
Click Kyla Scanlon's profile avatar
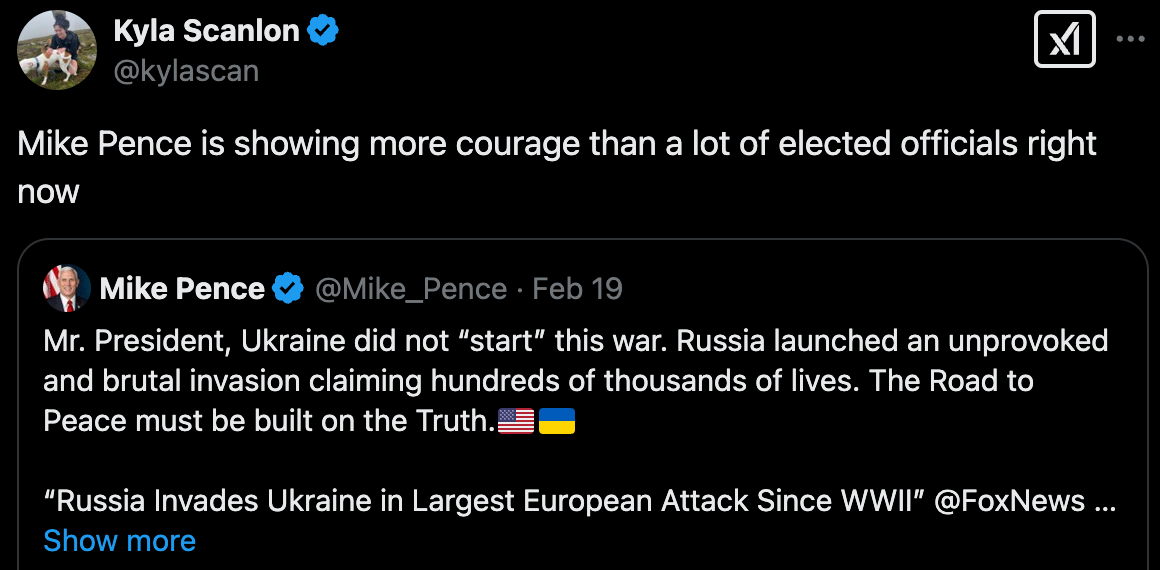coord(57,50)
